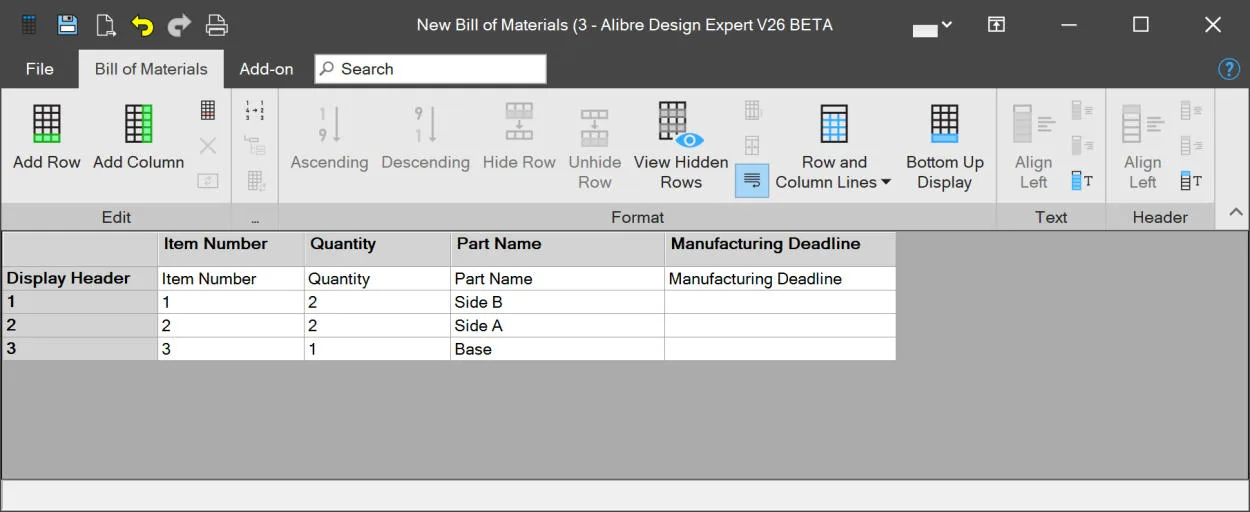Click the export document icon in title bar
Image resolution: width=1250 pixels, height=512 pixels.
105,25
